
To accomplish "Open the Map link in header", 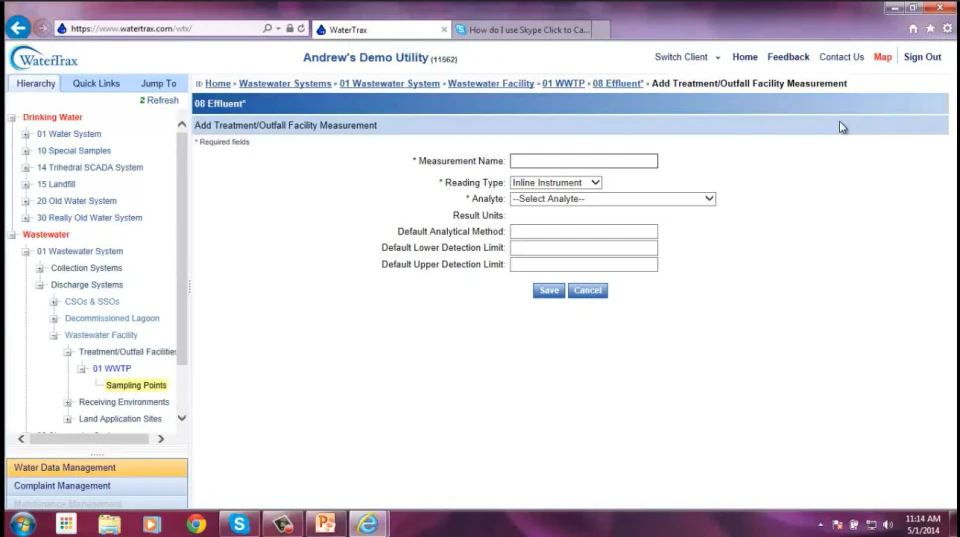I will (882, 57).
